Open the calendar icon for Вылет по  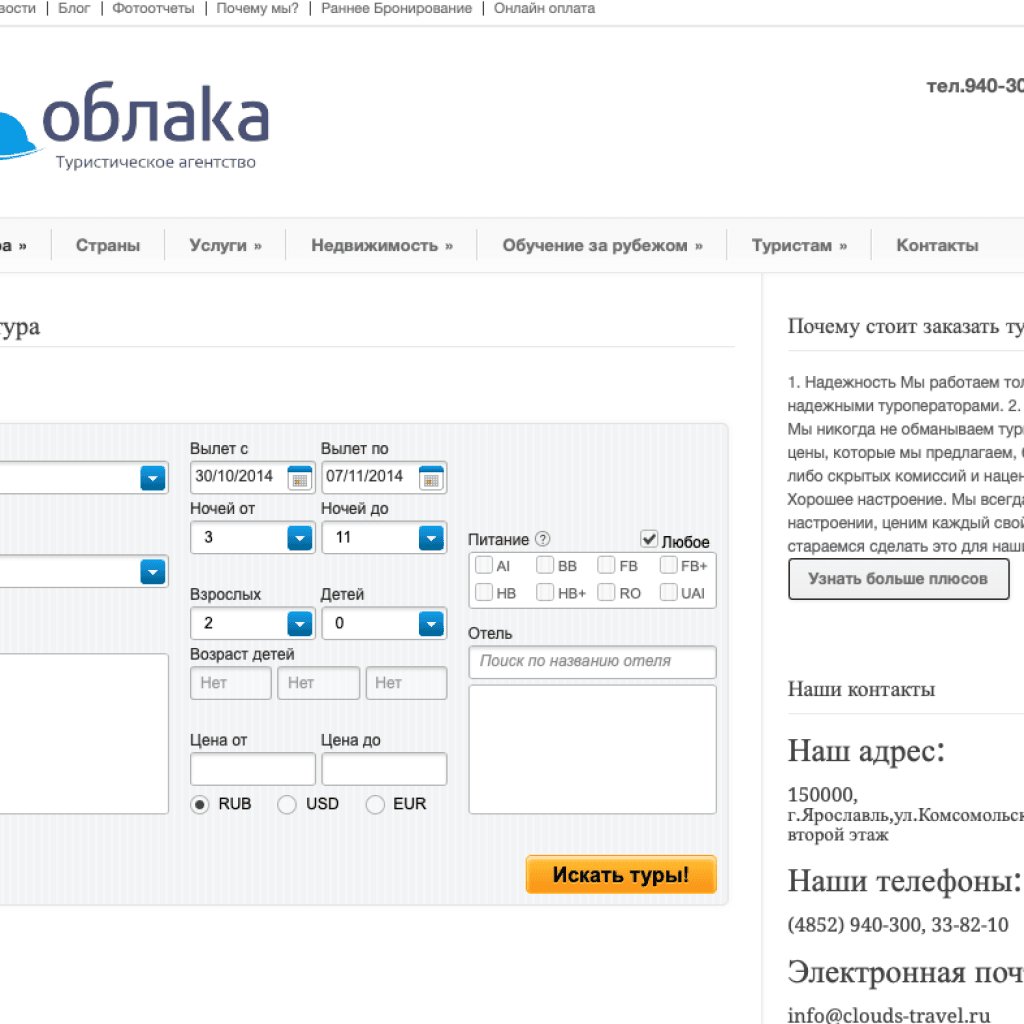[x=431, y=478]
